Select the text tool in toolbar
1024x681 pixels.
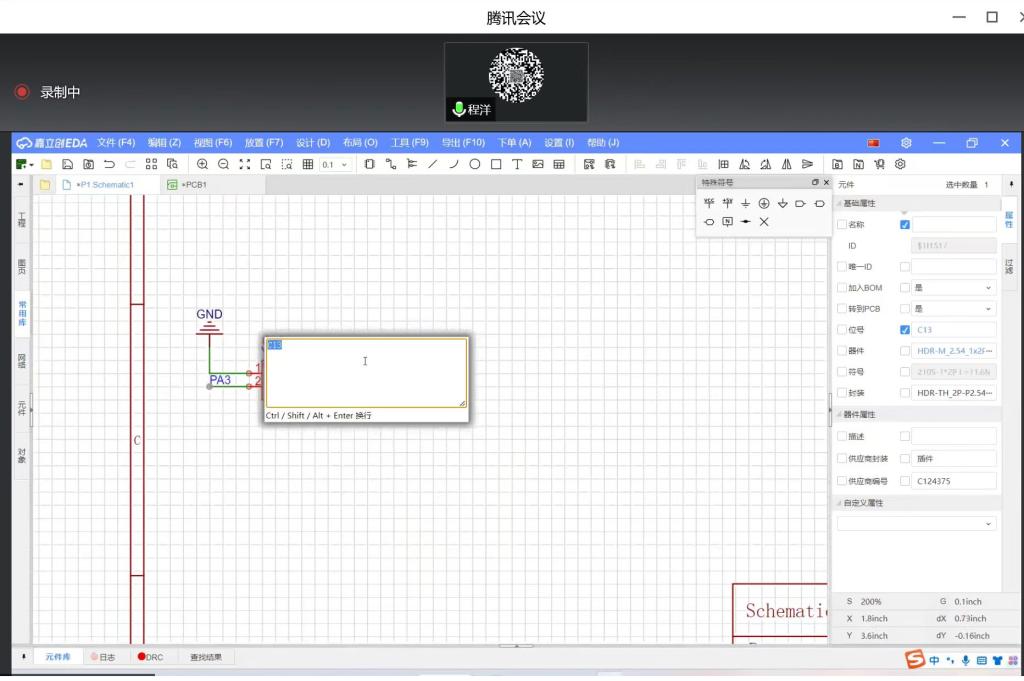click(517, 164)
